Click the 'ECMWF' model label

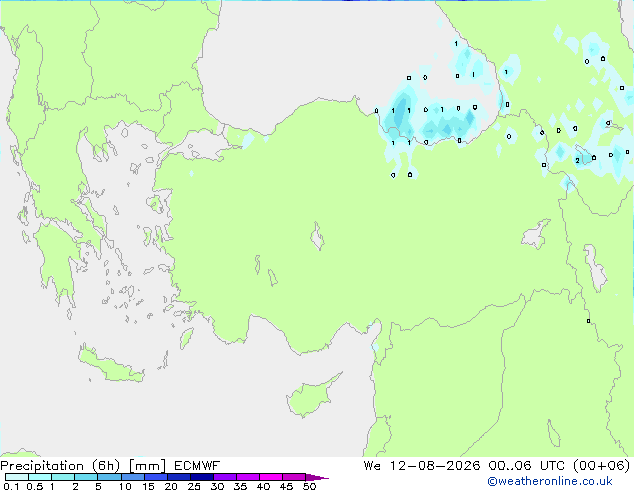point(197,466)
